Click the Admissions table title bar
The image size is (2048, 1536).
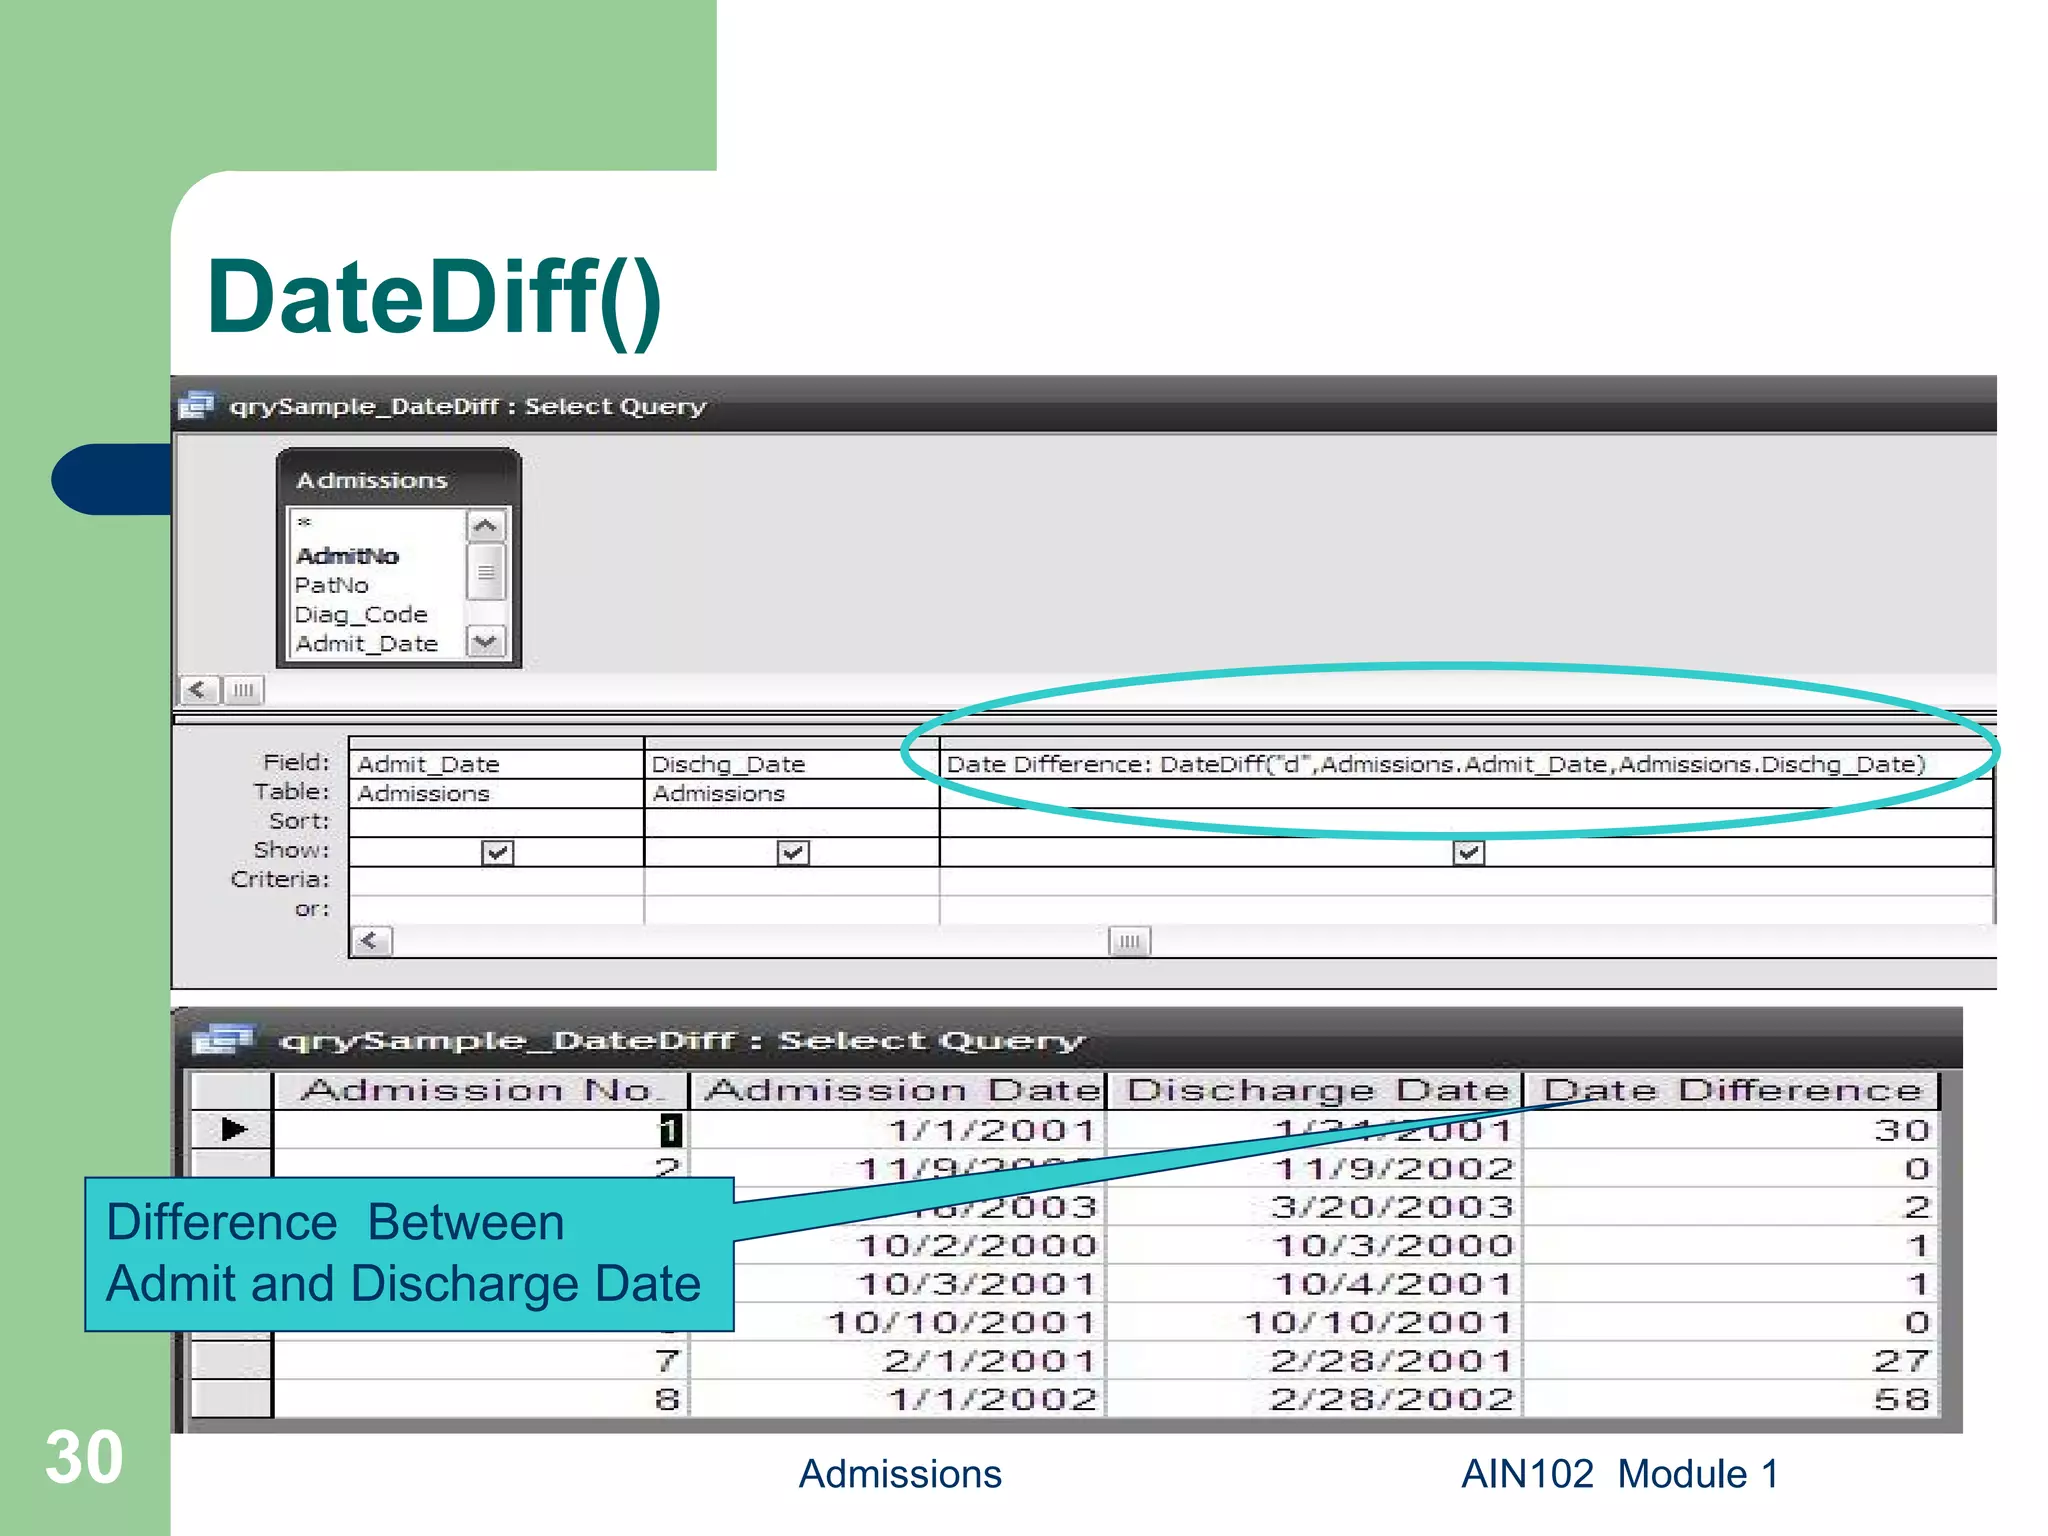point(398,480)
